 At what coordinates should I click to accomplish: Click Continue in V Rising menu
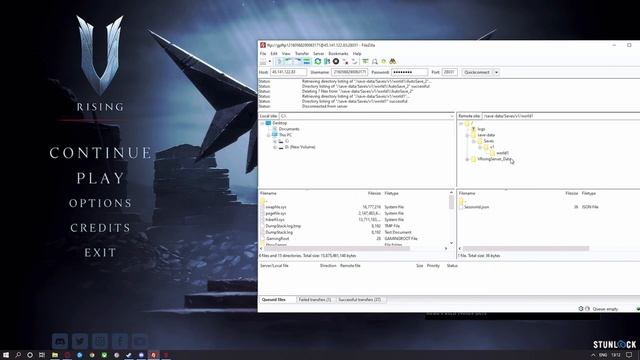[x=100, y=153]
